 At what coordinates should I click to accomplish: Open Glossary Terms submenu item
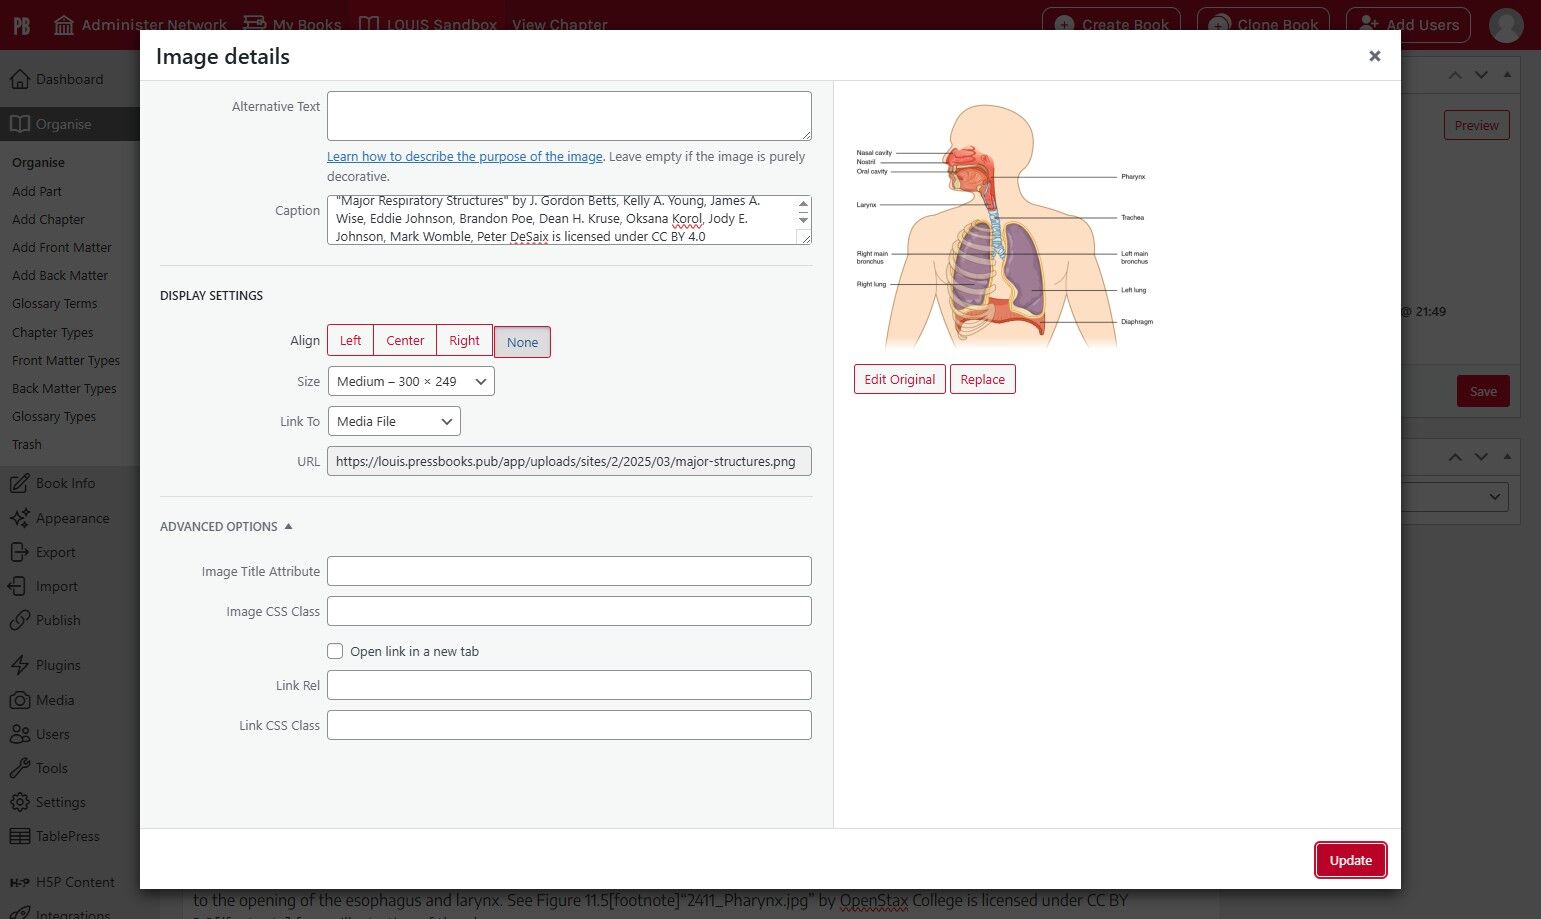click(x=55, y=303)
